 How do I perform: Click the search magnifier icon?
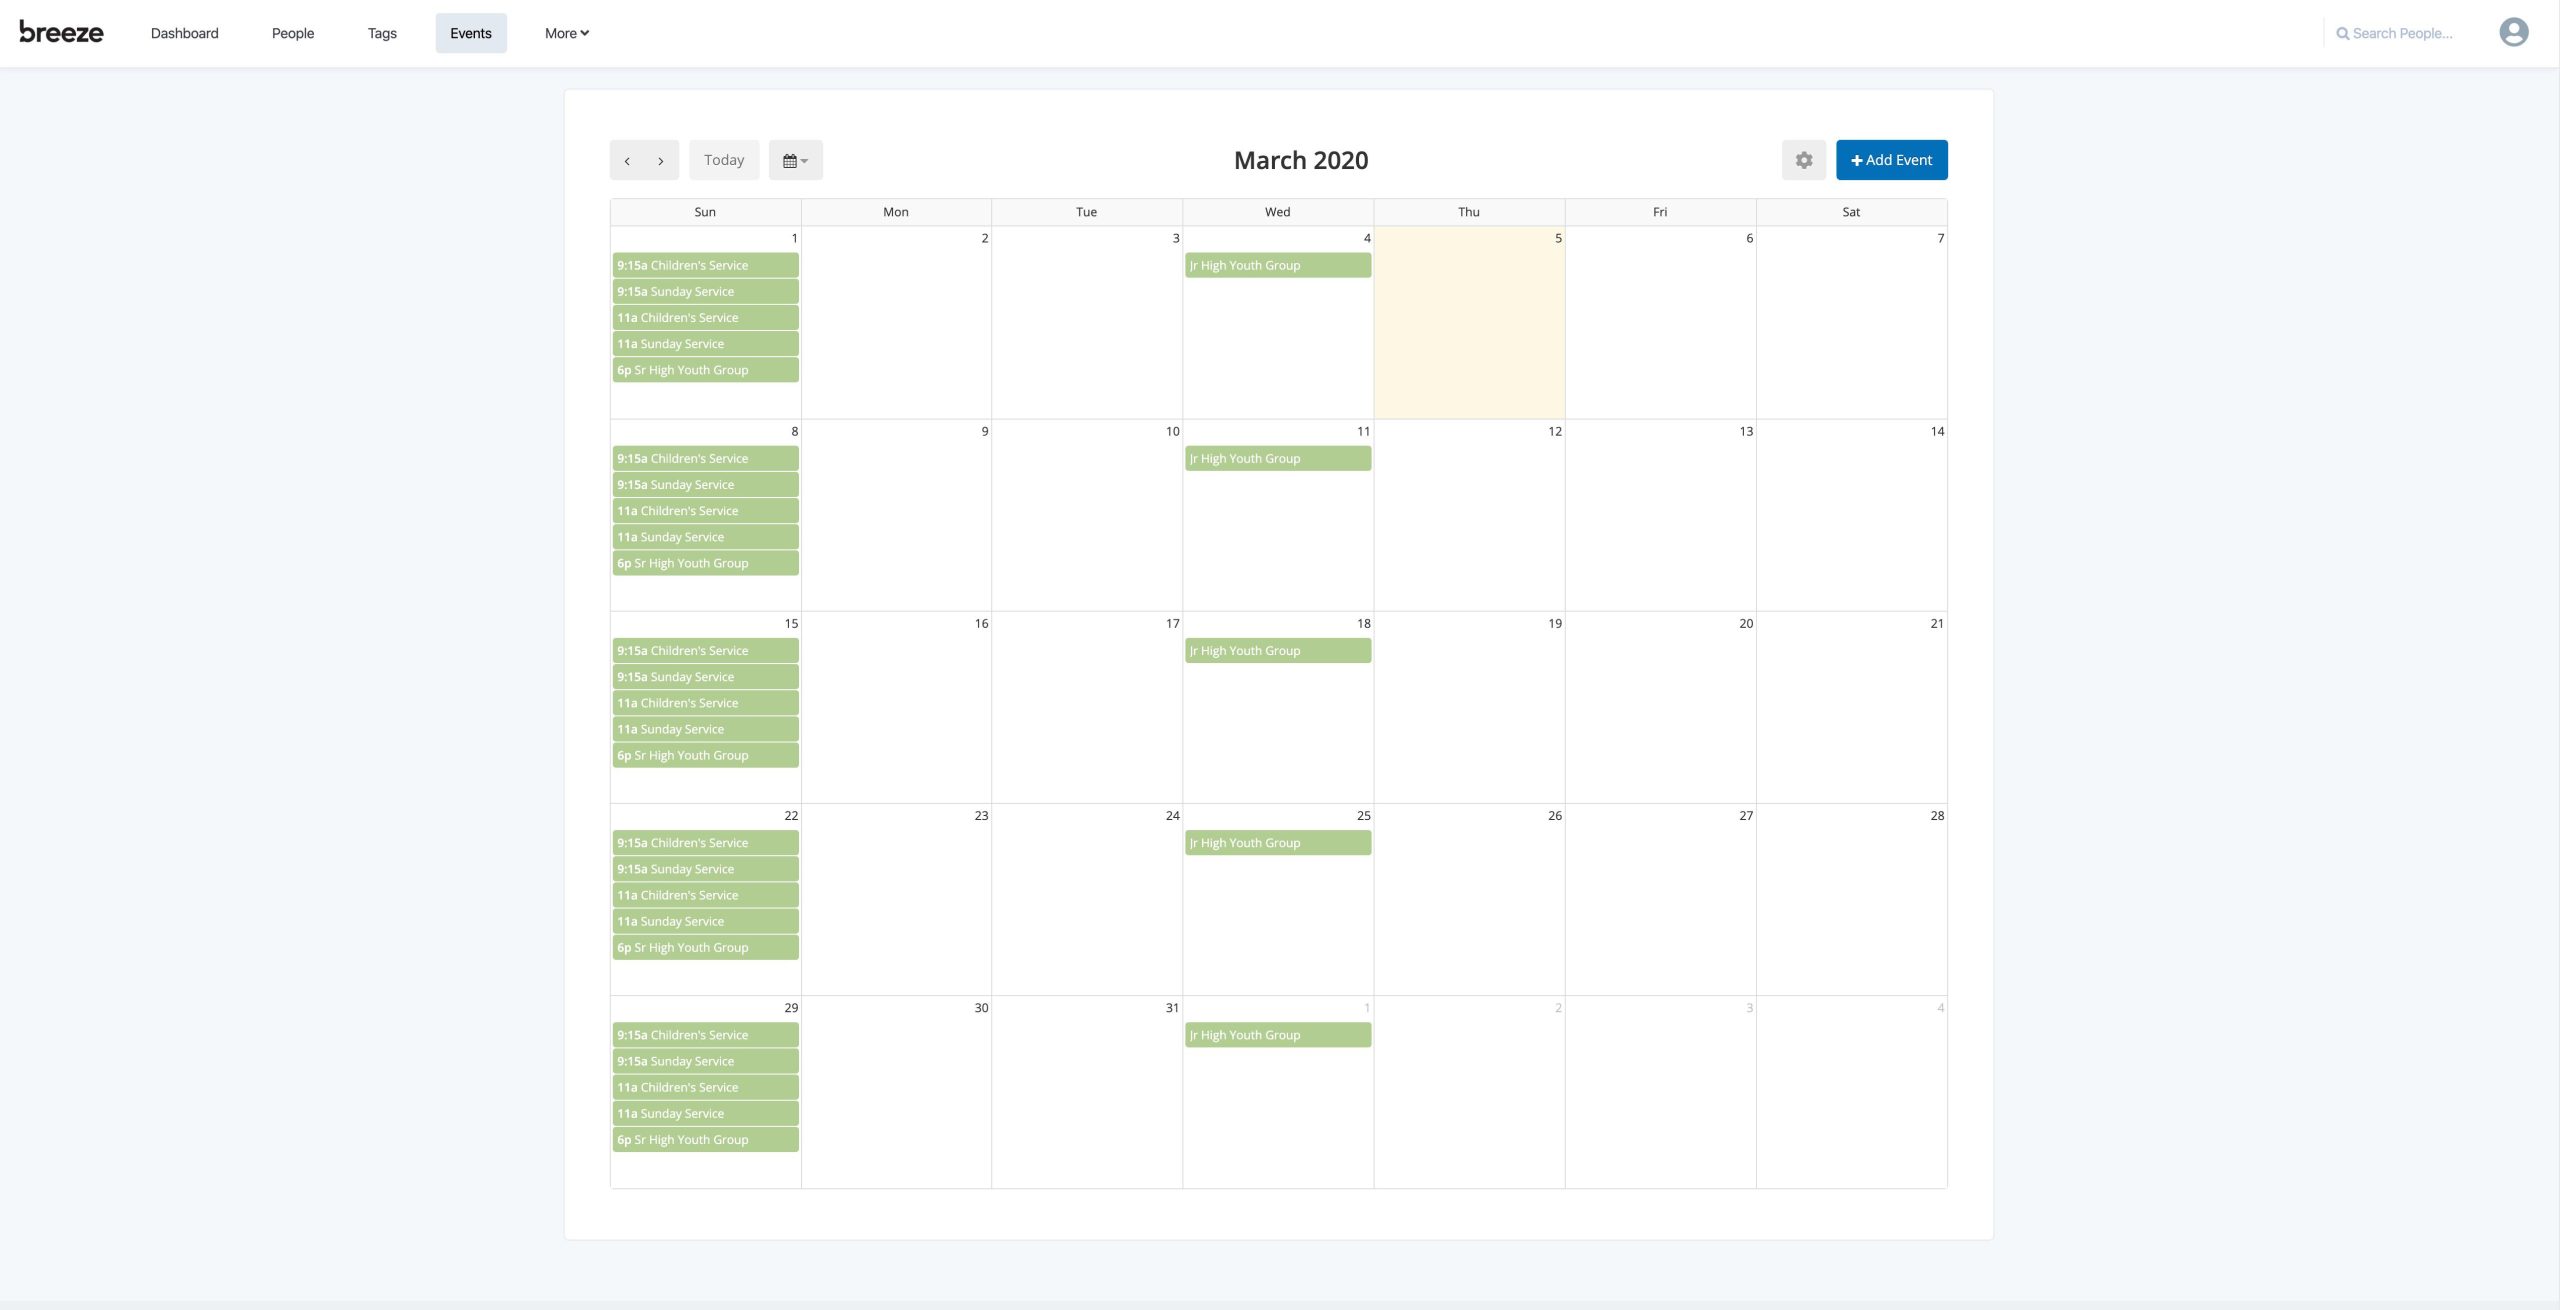click(x=2342, y=34)
